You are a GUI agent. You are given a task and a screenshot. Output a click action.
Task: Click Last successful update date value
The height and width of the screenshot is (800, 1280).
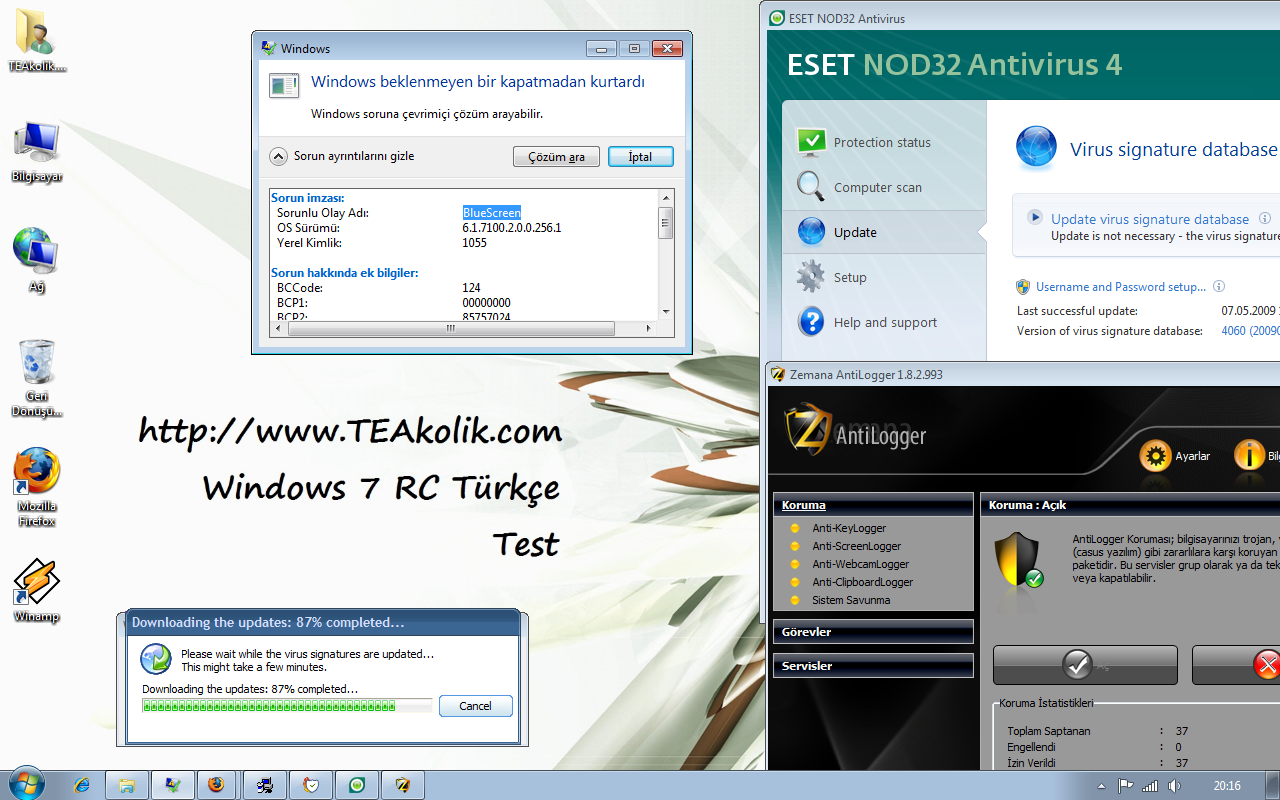pos(1250,311)
